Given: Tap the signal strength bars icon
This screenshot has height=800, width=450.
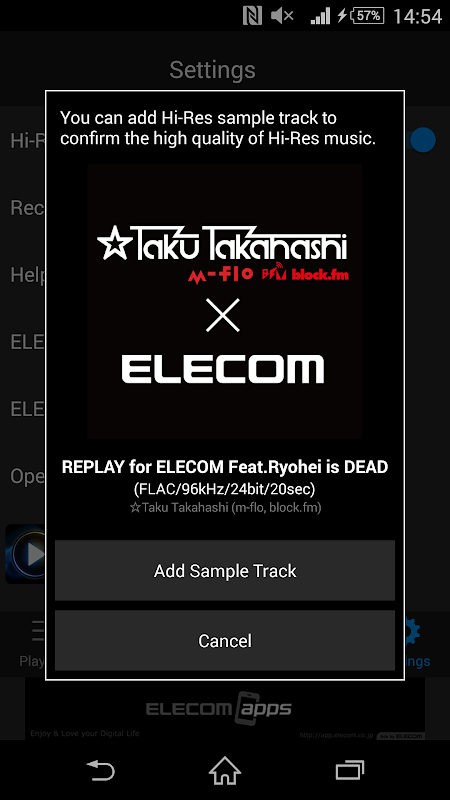Looking at the screenshot, I should click(320, 16).
